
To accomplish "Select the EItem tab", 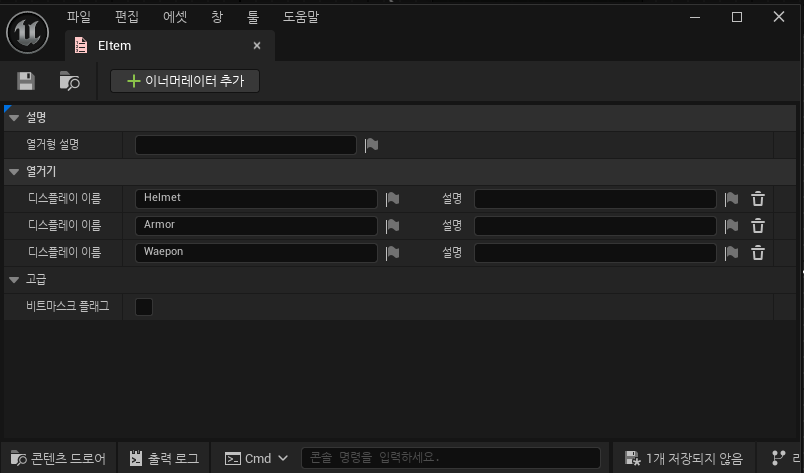I will point(170,46).
